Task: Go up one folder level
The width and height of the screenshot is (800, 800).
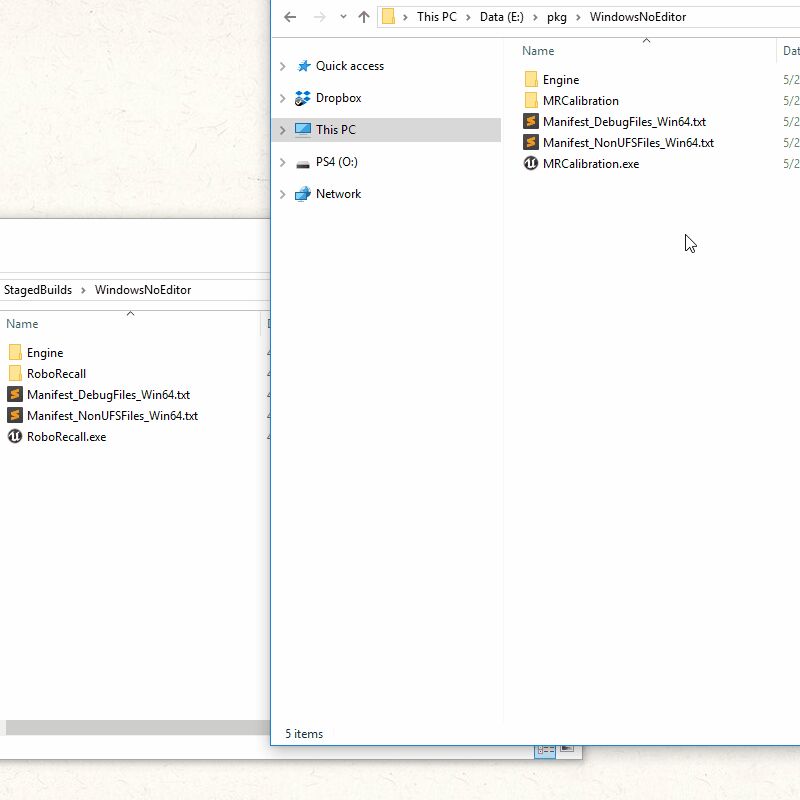Action: click(364, 17)
